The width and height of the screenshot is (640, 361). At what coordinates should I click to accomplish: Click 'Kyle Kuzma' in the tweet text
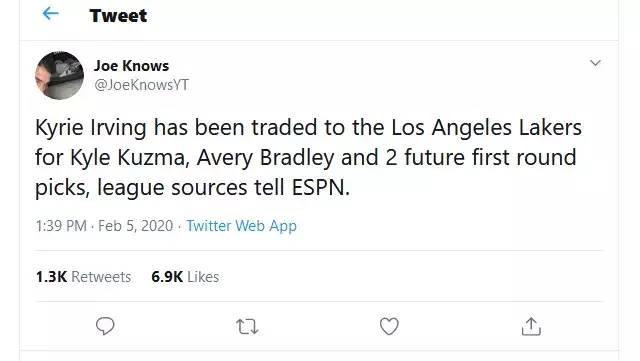130,158
